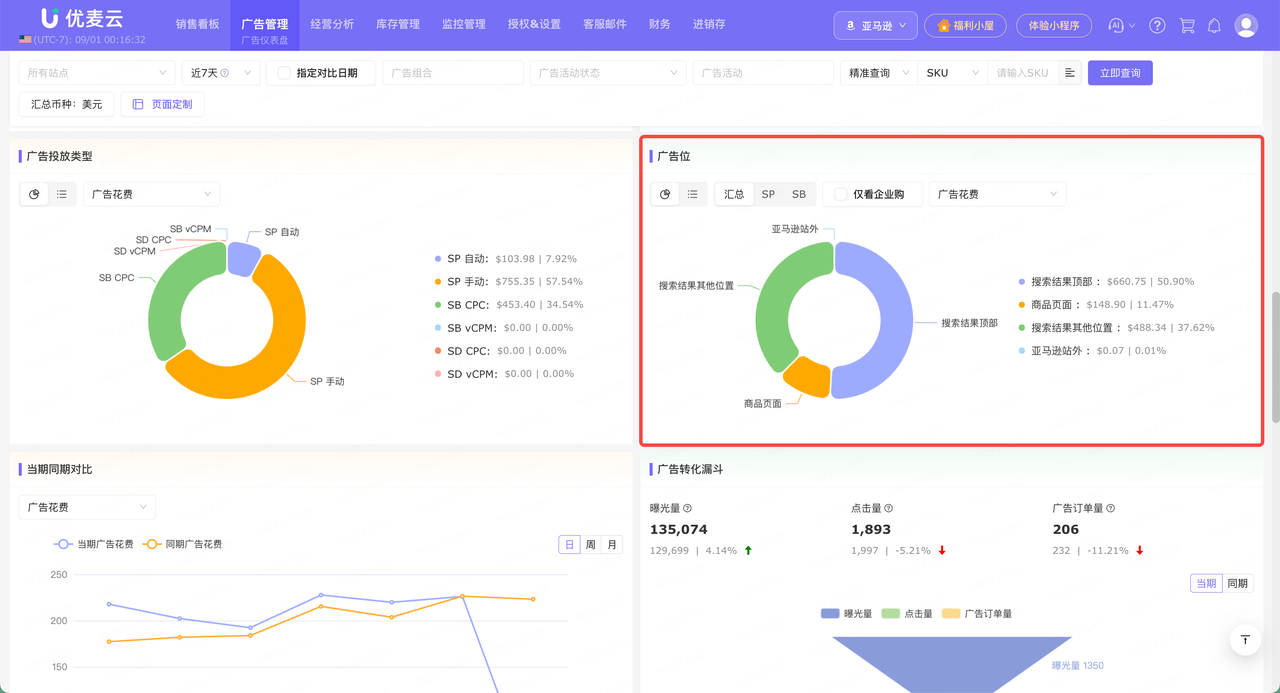Click the 汇总币种：美元 button
The width and height of the screenshot is (1280, 693).
67,104
